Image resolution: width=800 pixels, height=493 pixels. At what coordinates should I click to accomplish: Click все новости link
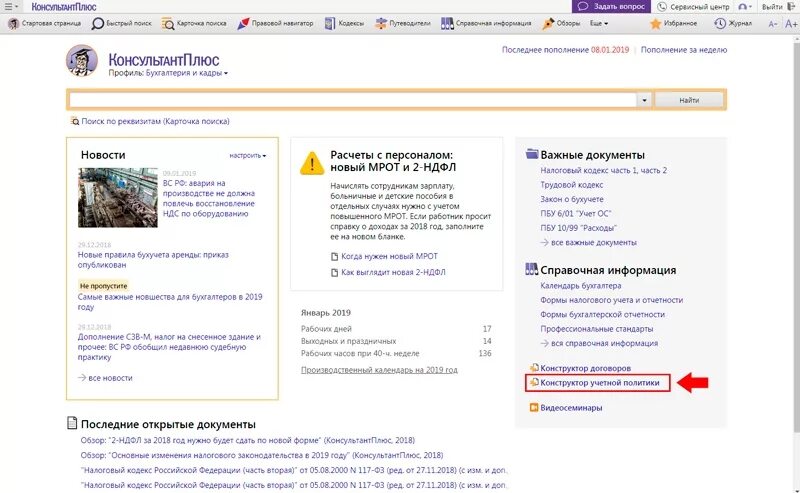pos(105,378)
